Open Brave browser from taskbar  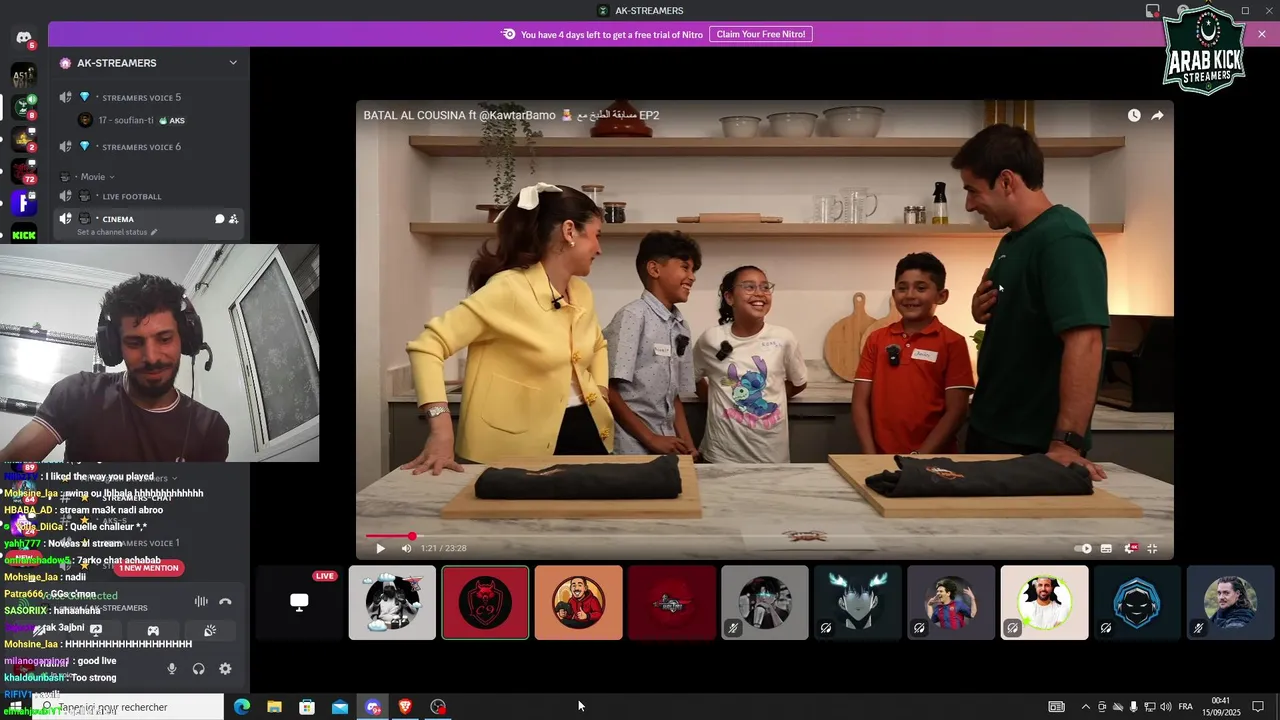(x=405, y=707)
